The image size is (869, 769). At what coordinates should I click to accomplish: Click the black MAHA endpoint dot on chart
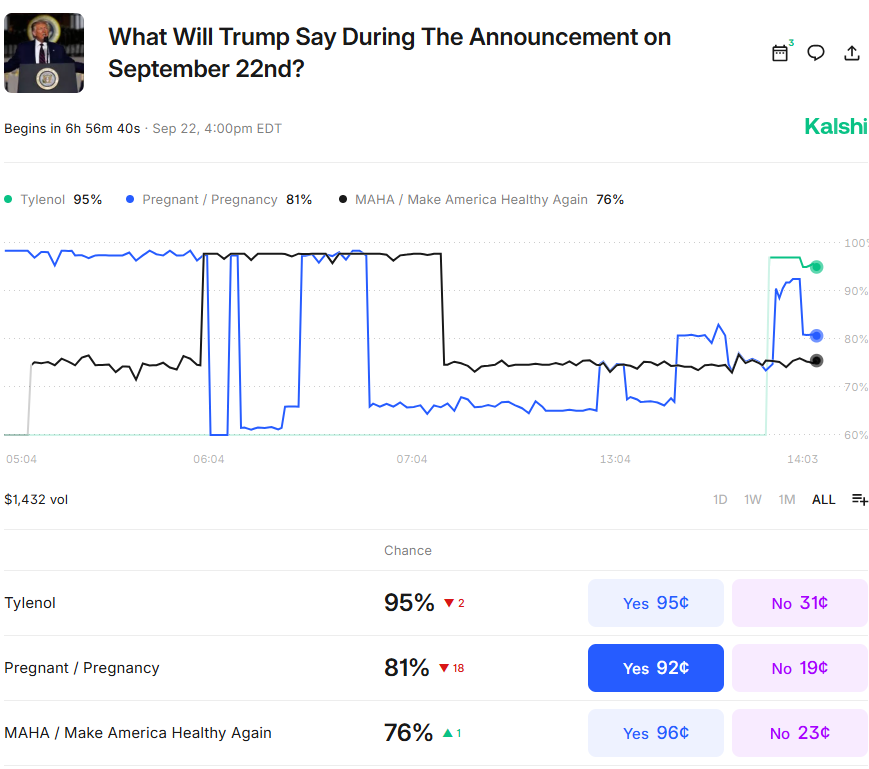816,361
